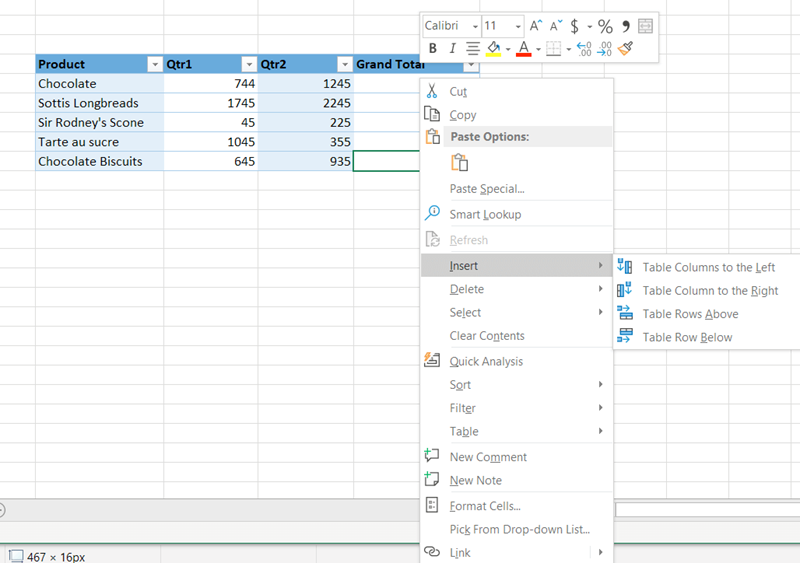The width and height of the screenshot is (800, 563).
Task: Click the horizontal scrollbar track
Action: tap(707, 509)
